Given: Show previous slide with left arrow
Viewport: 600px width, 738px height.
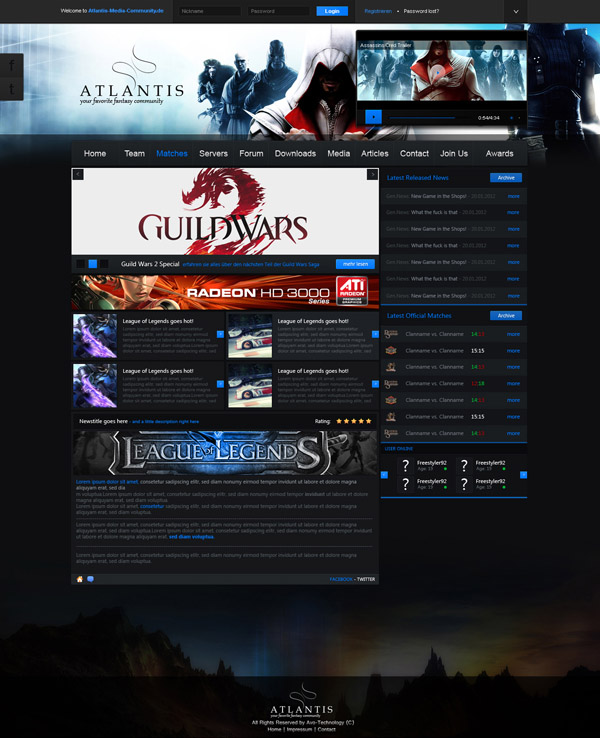Looking at the screenshot, I should [x=78, y=175].
